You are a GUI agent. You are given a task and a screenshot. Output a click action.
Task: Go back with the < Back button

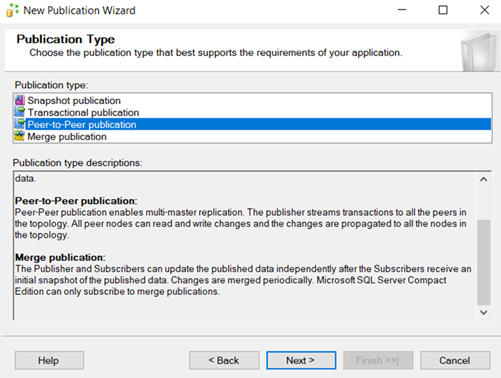(224, 360)
